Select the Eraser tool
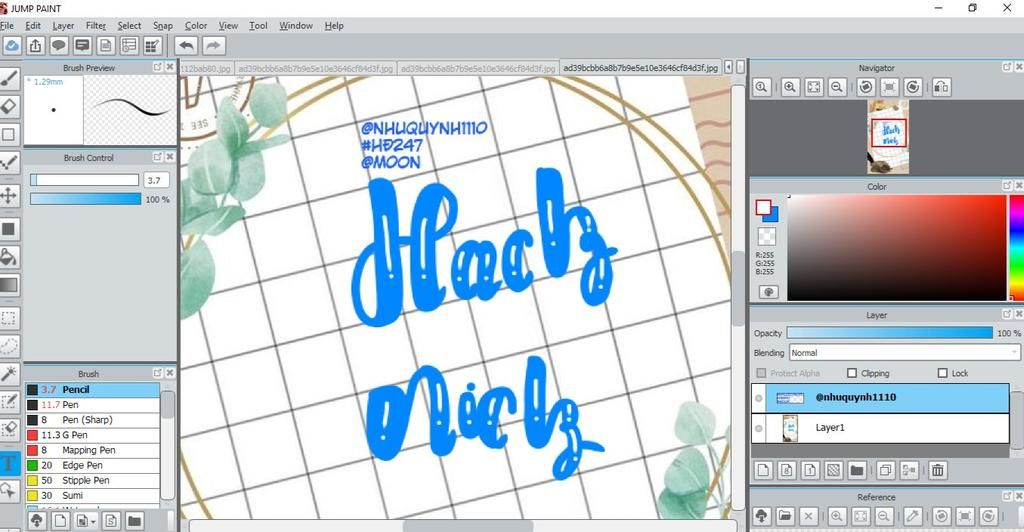This screenshot has width=1024, height=532. click(x=8, y=106)
